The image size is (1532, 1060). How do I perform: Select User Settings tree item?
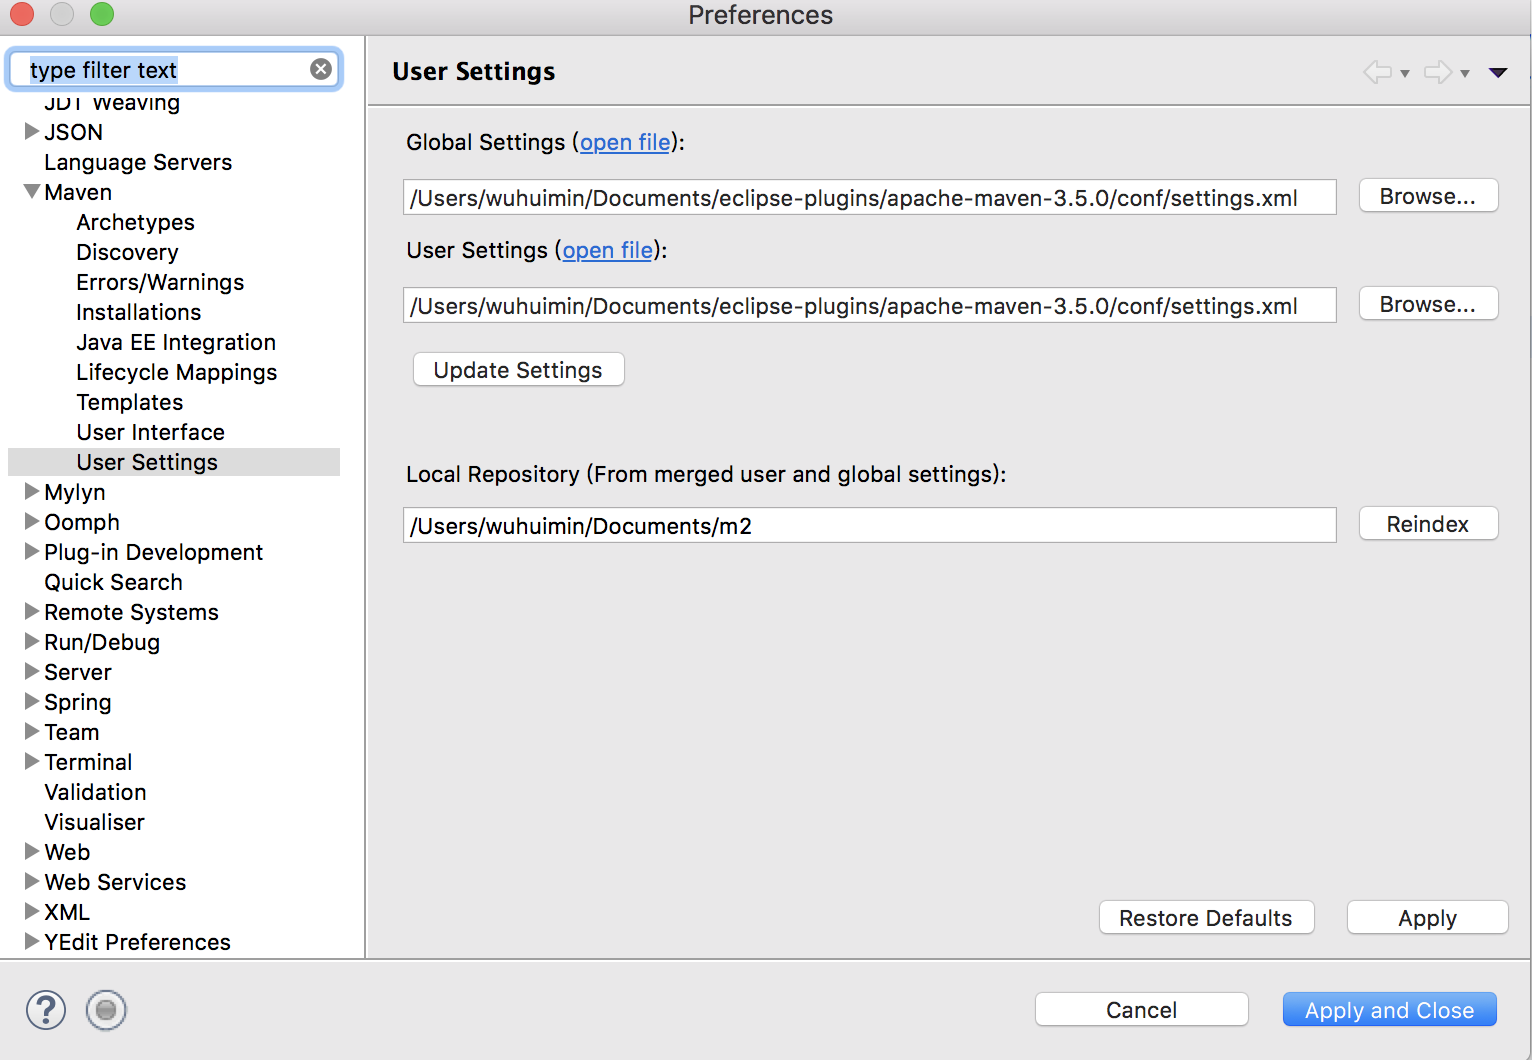147,462
